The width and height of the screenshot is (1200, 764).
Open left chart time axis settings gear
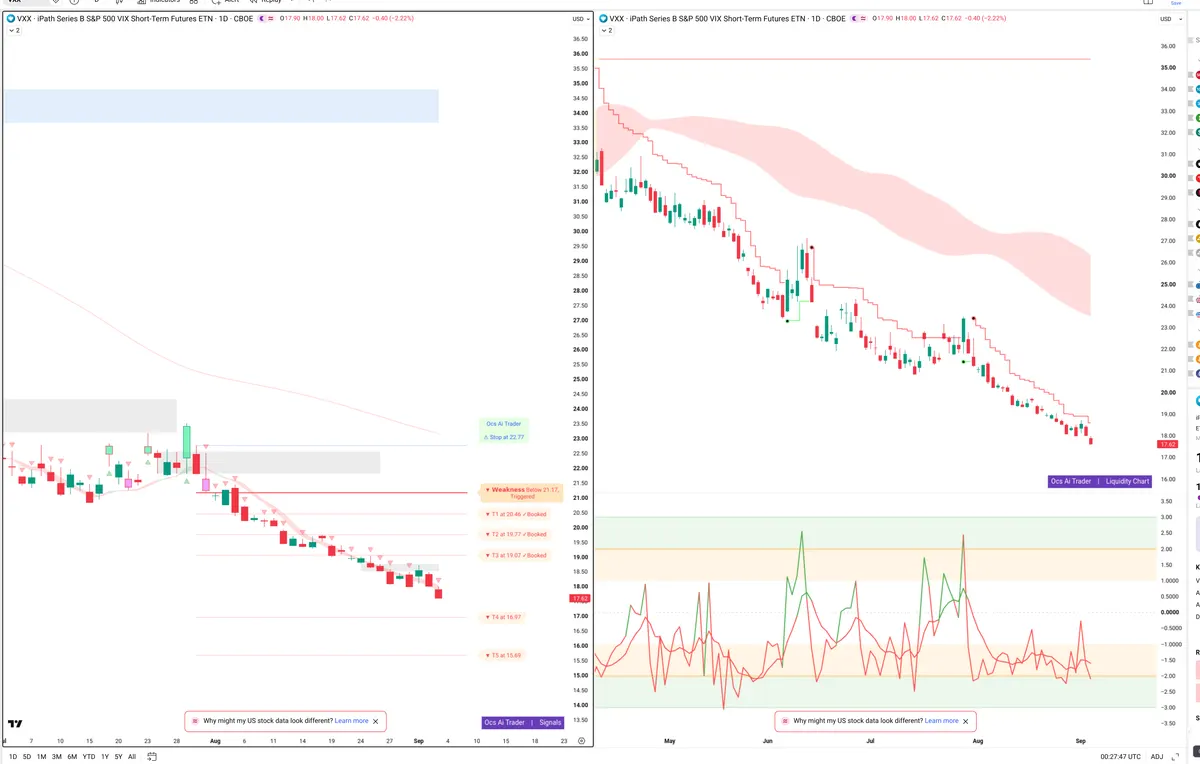pyautogui.click(x=581, y=741)
